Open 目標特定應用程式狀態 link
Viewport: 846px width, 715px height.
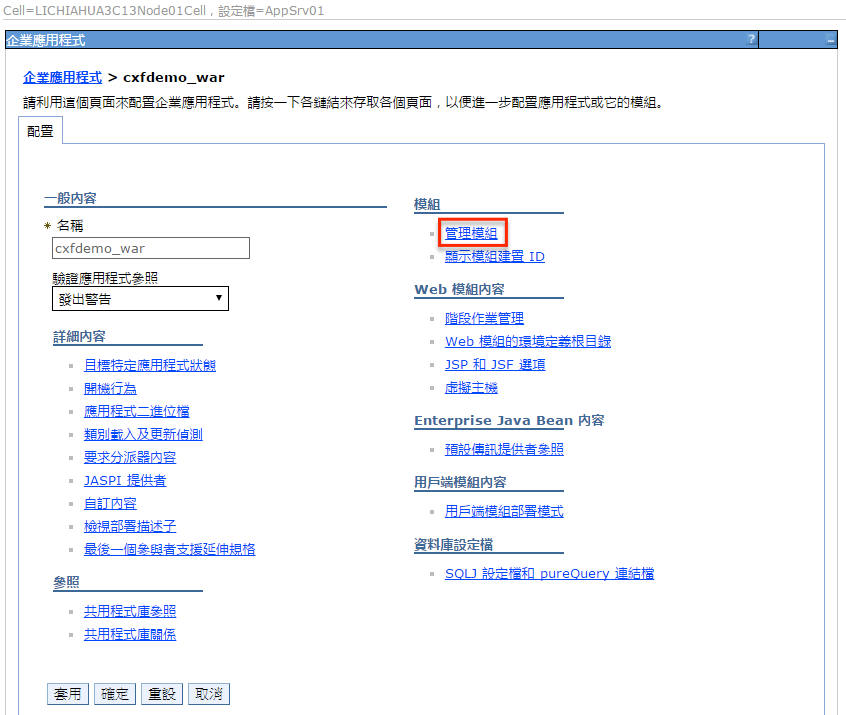(149, 365)
